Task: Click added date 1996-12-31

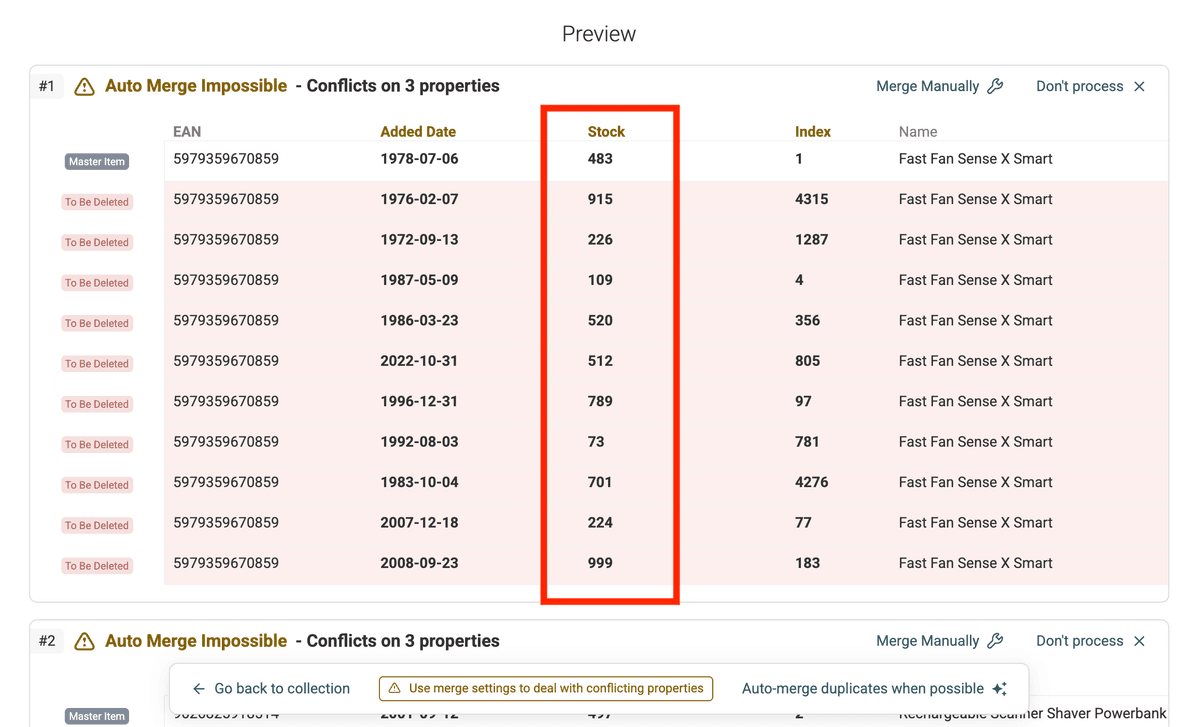Action: click(x=419, y=402)
